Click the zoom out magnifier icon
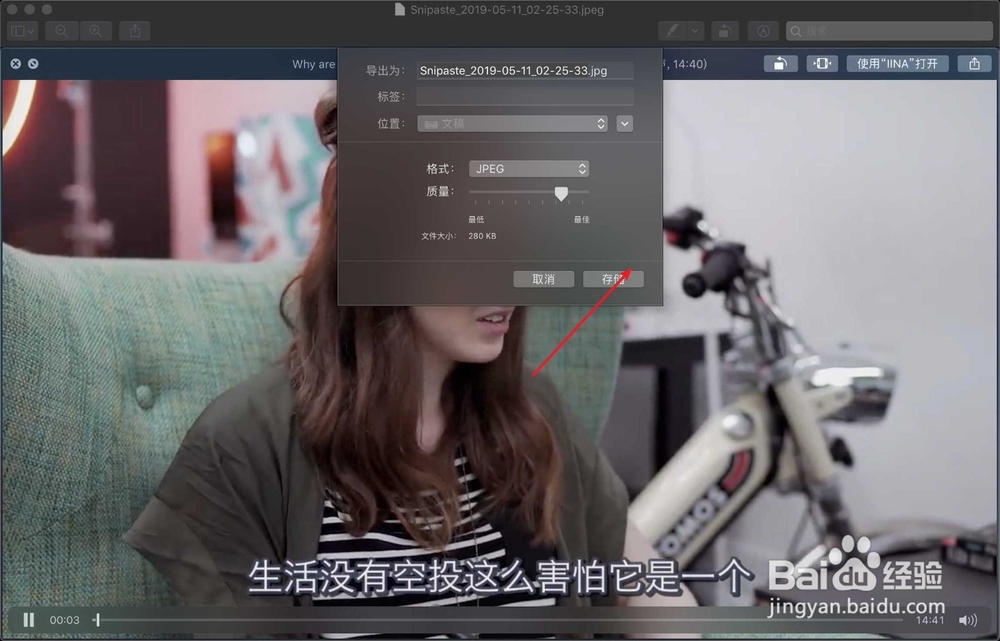Image resolution: width=1000 pixels, height=641 pixels. coord(61,31)
